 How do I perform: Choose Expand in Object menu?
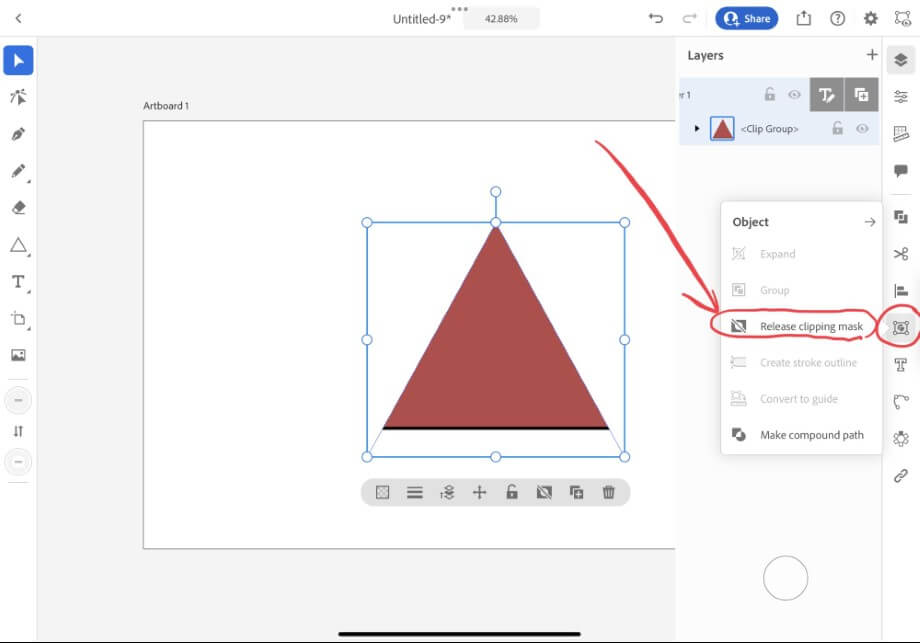[x=801, y=253]
